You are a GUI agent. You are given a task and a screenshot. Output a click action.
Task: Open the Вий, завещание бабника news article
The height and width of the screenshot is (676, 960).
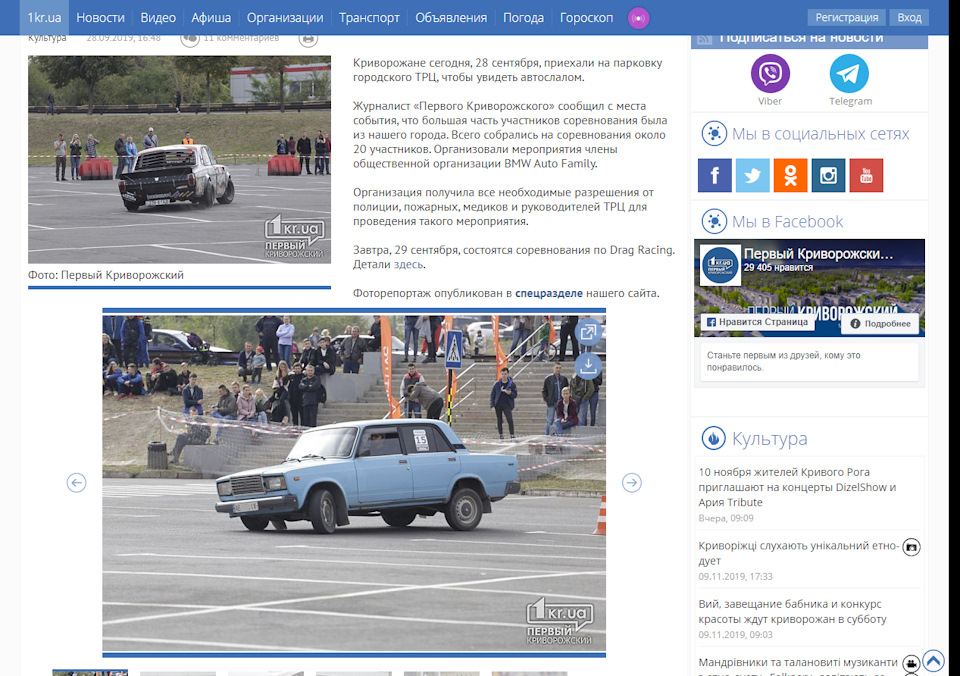point(792,612)
